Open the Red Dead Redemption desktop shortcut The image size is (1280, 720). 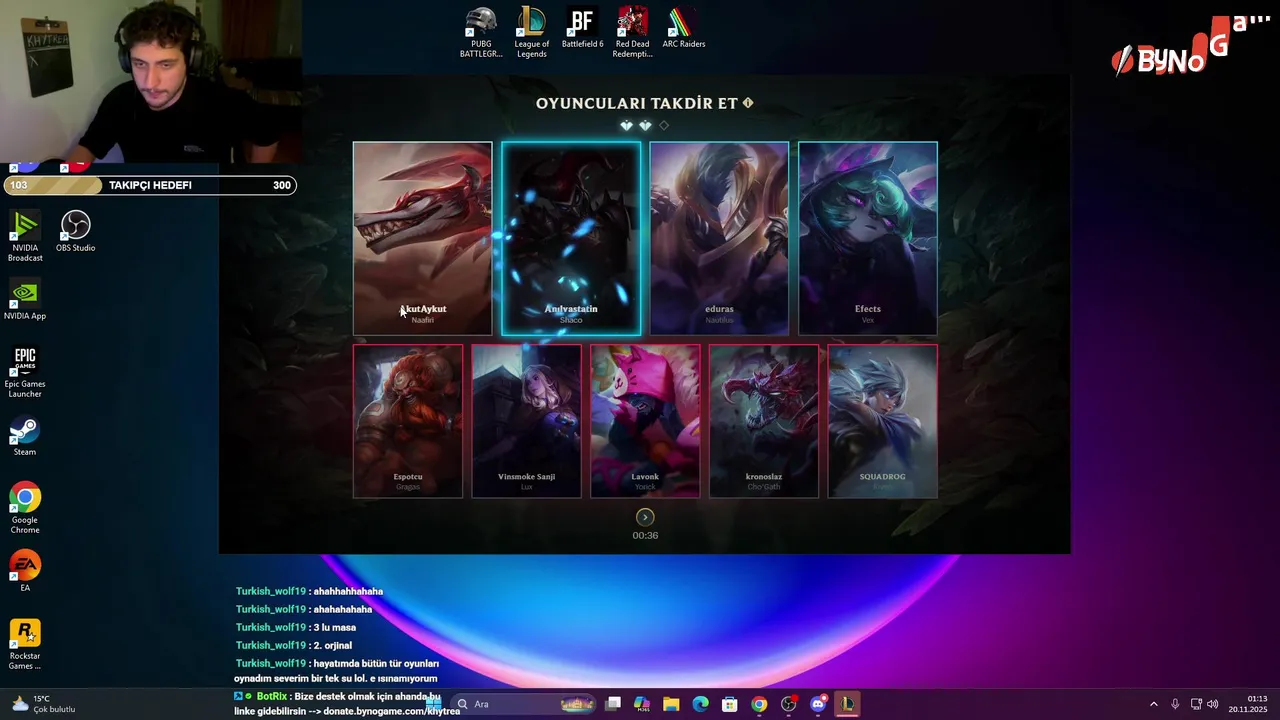pyautogui.click(x=632, y=33)
